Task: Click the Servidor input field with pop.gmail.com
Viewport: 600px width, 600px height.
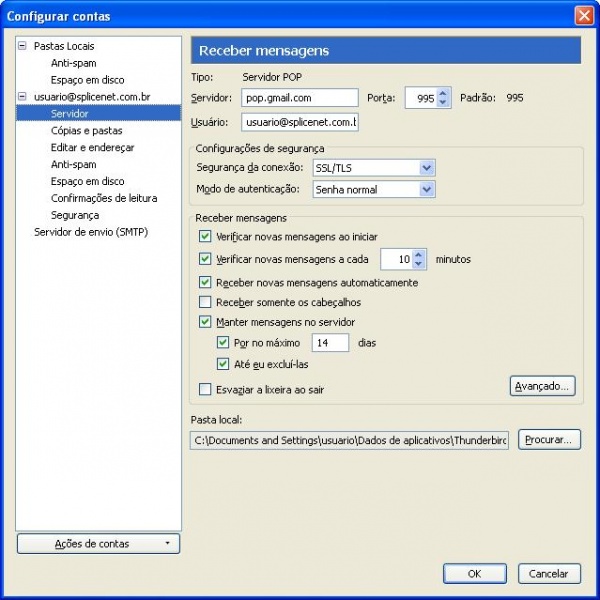Action: 300,98
